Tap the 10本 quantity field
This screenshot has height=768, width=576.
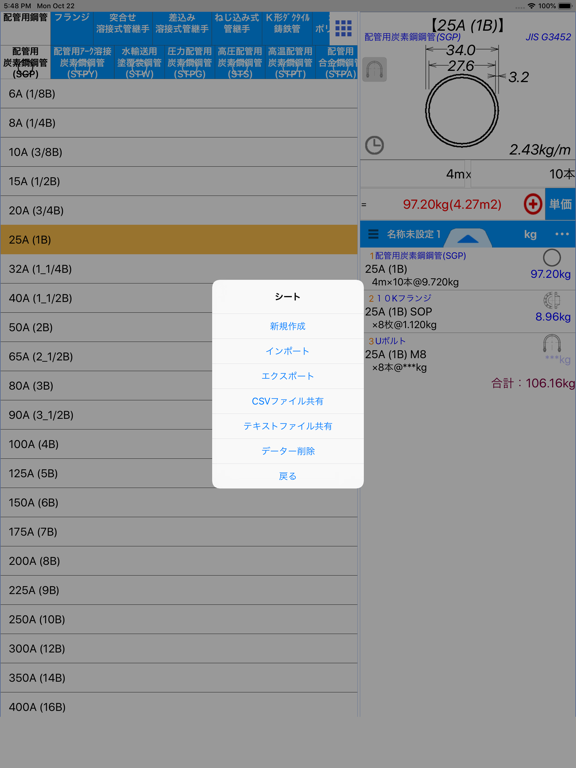point(524,174)
